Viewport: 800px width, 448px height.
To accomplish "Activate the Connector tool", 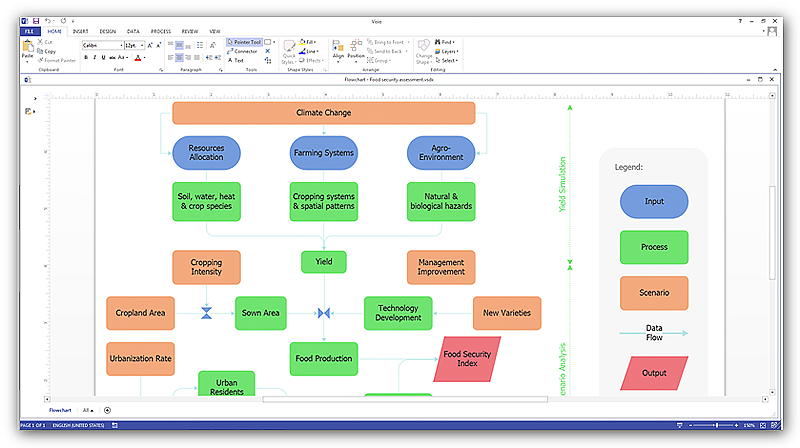I will (x=240, y=51).
